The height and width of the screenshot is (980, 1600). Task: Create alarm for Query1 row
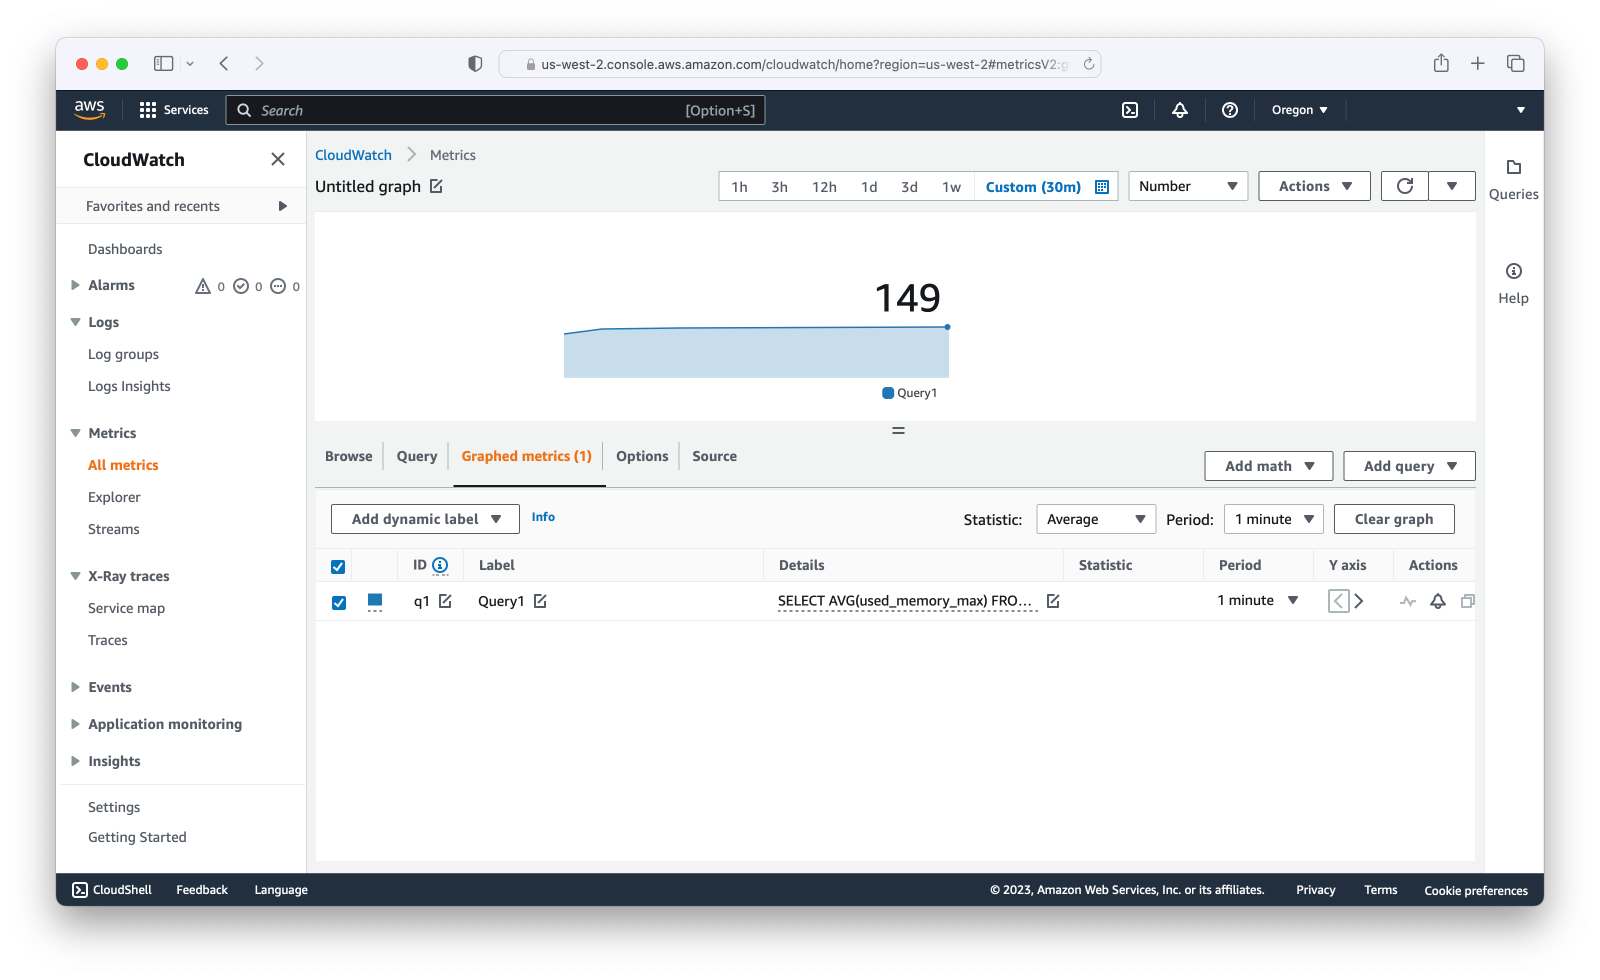pos(1438,601)
